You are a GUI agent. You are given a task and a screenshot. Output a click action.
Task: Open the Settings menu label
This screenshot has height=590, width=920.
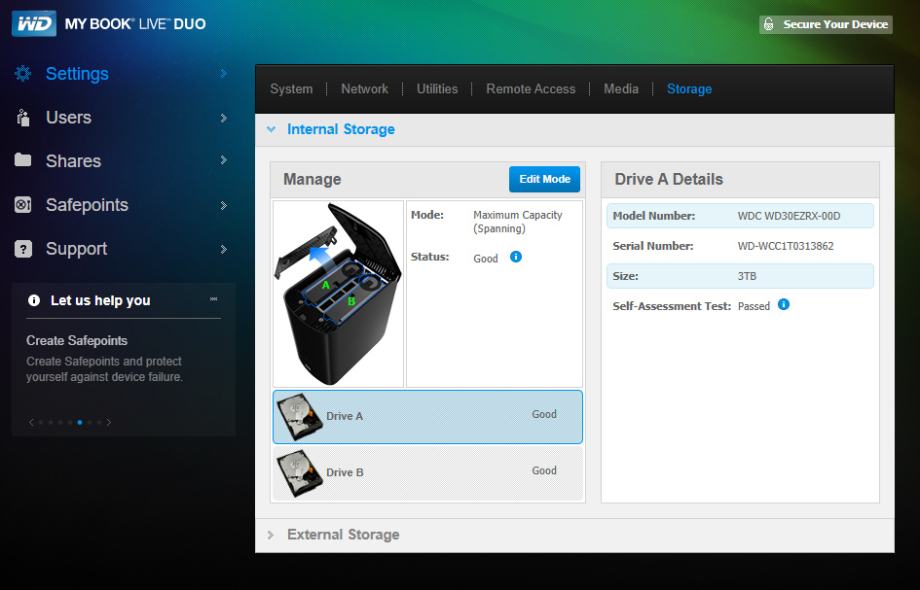[77, 73]
